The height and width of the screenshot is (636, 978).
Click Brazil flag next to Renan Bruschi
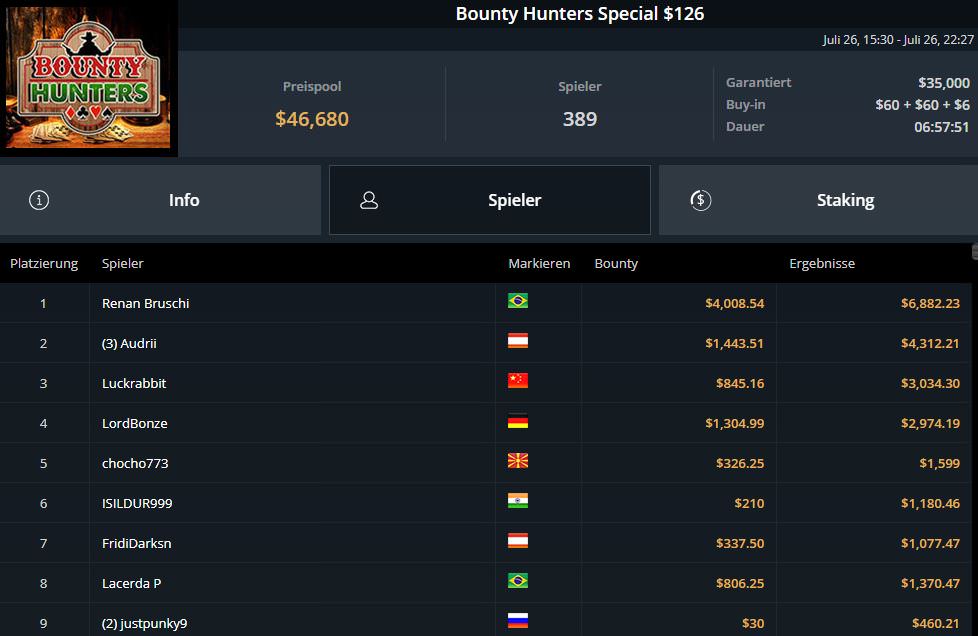[517, 301]
